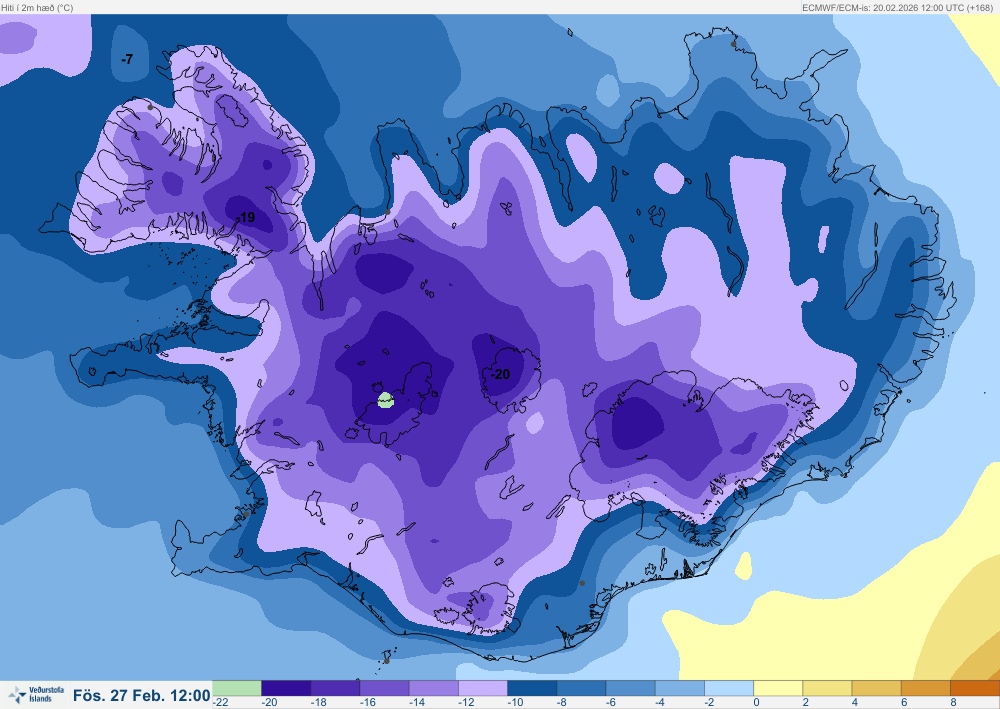Click the legend value '-16'
Viewport: 1000px width, 709px height.
368,702
